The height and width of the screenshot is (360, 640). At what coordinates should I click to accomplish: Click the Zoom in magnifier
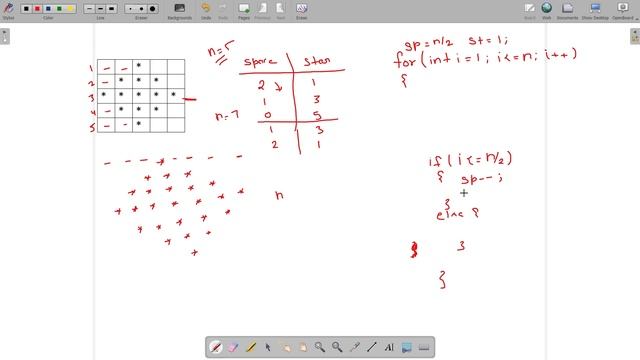point(320,347)
